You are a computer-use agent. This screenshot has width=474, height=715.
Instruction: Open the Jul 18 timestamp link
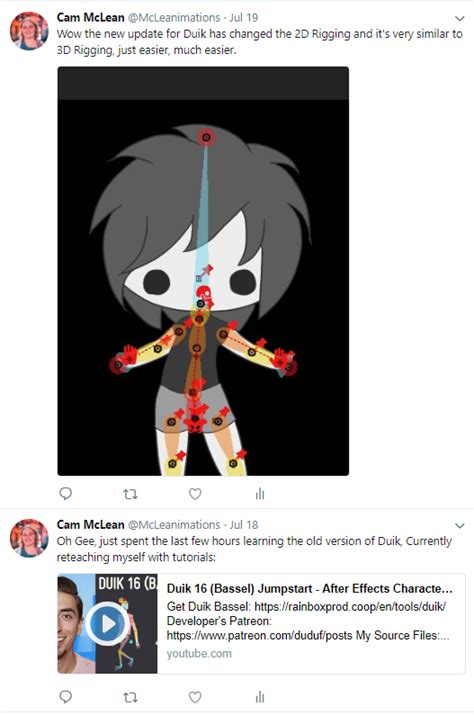tap(244, 525)
